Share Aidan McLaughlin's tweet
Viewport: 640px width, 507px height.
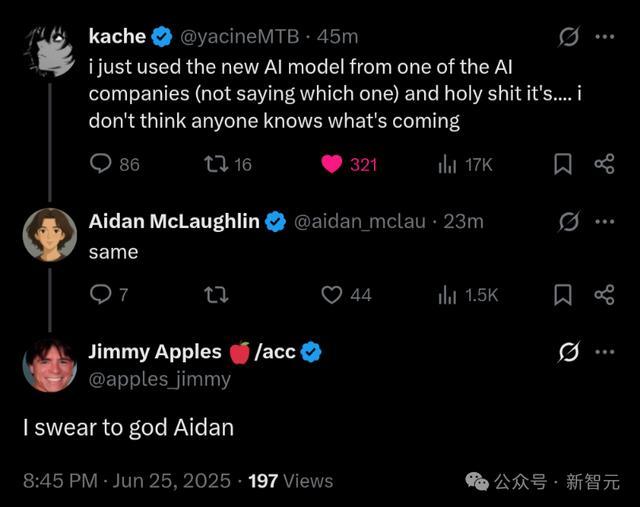(x=604, y=294)
